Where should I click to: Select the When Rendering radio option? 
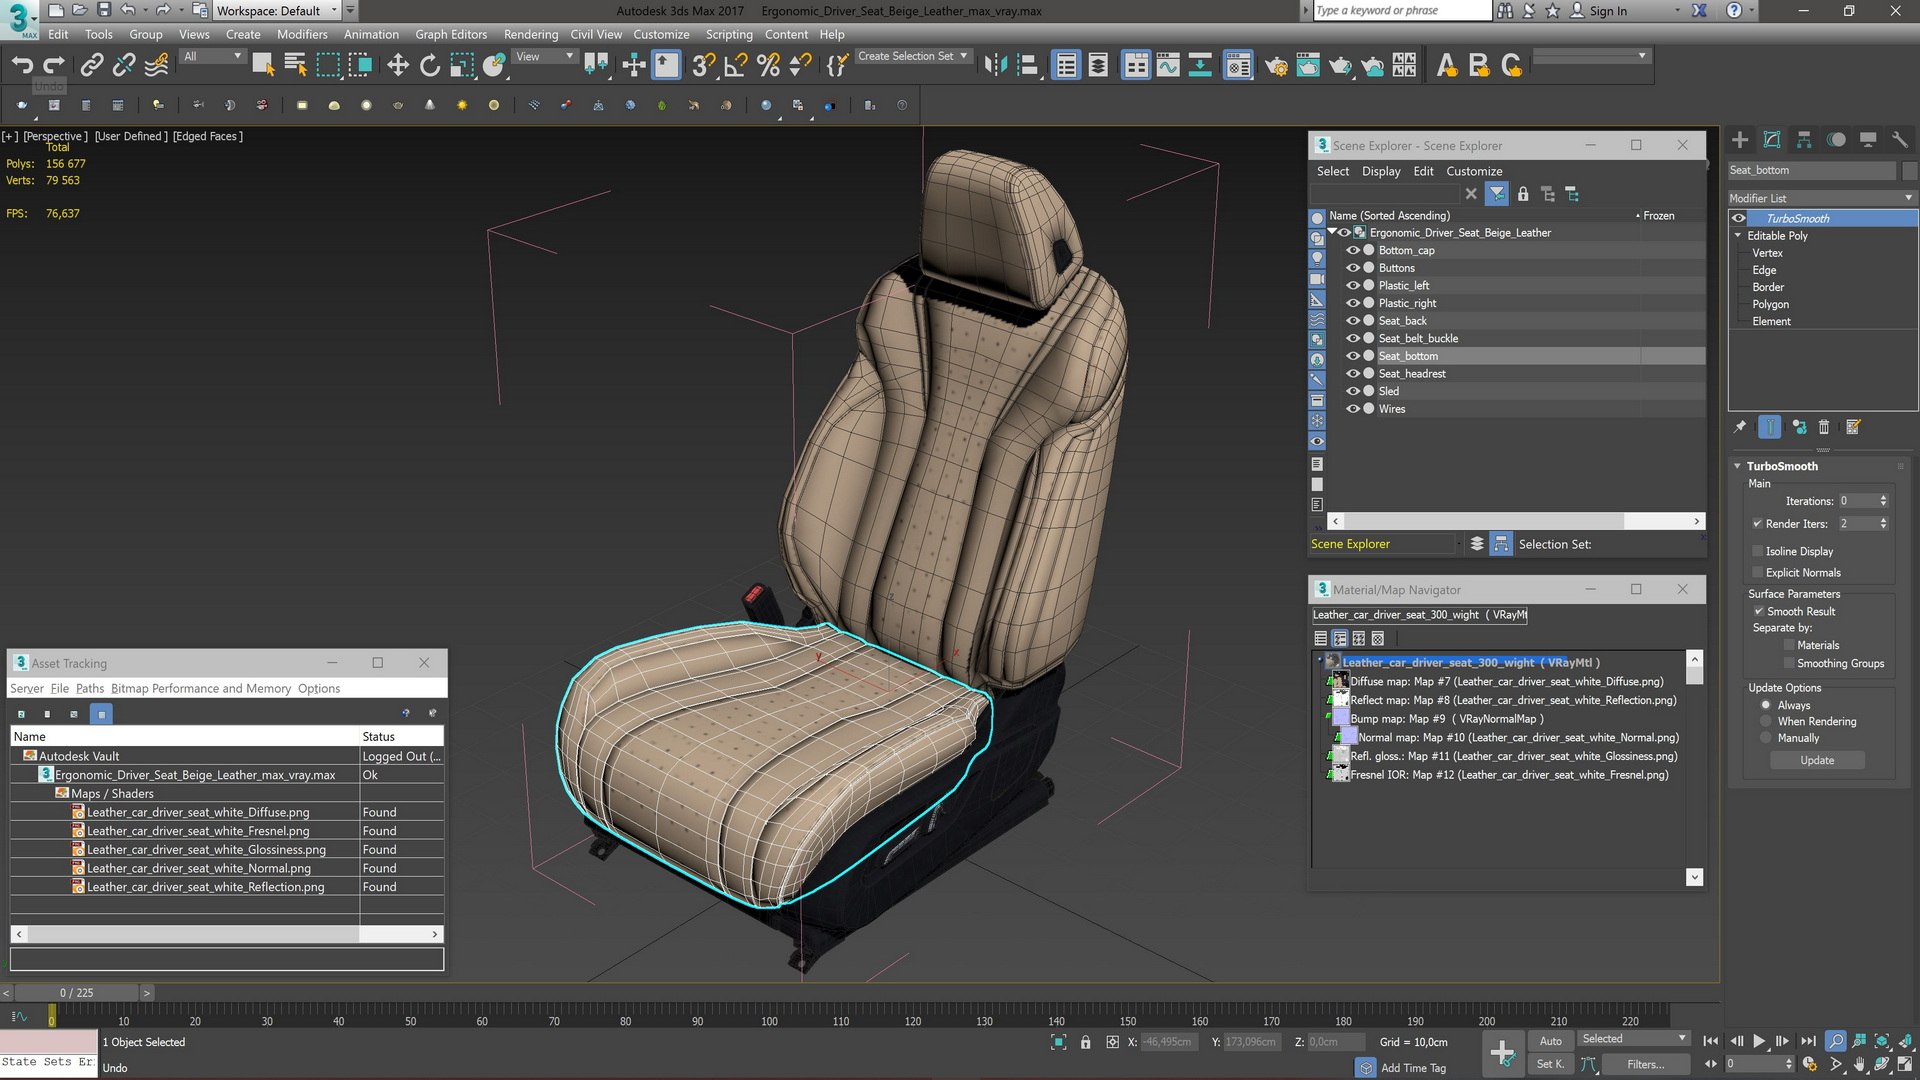[1766, 722]
